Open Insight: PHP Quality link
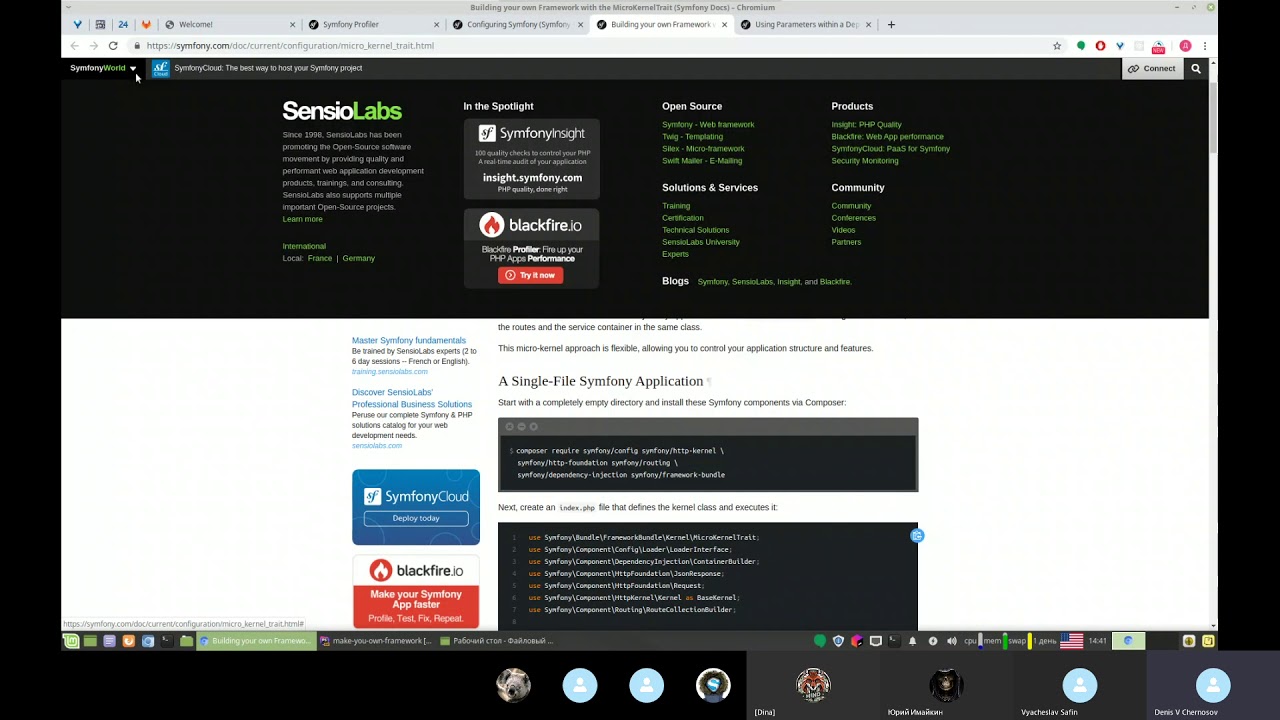This screenshot has height=720, width=1280. click(866, 124)
